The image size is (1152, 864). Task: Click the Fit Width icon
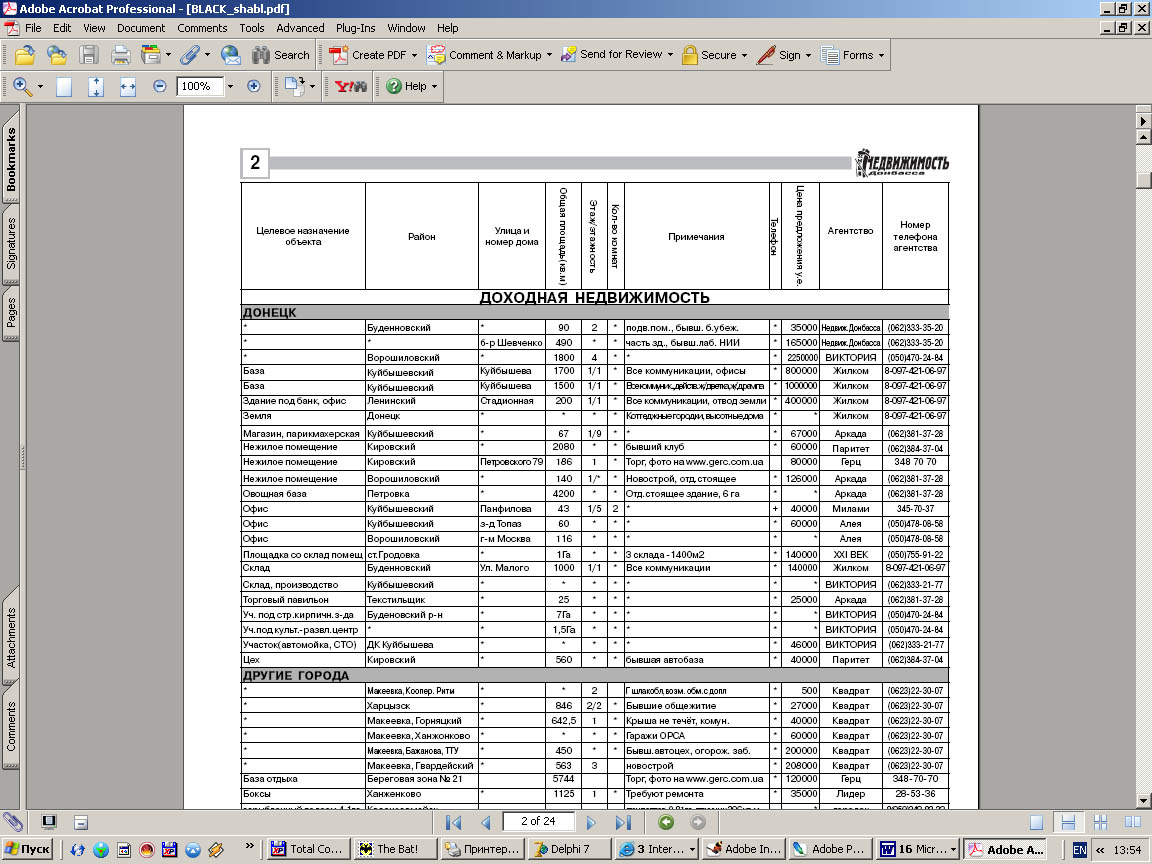pos(128,87)
